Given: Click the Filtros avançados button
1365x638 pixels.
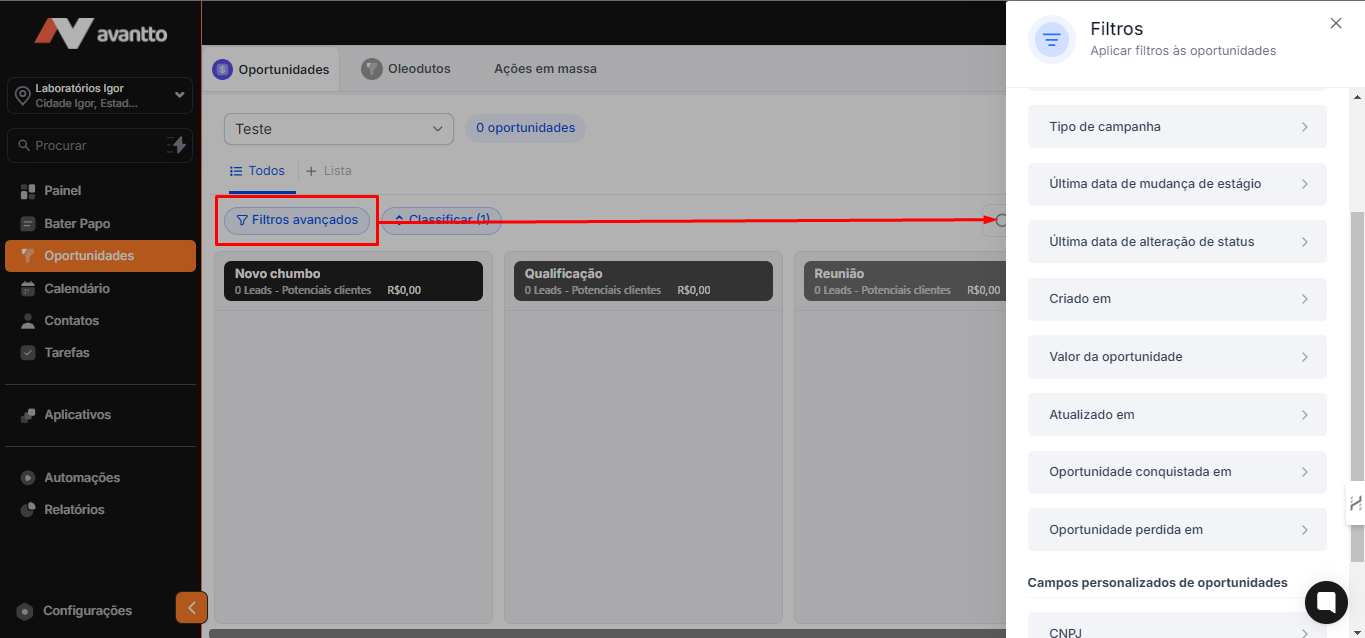Looking at the screenshot, I should [x=297, y=220].
